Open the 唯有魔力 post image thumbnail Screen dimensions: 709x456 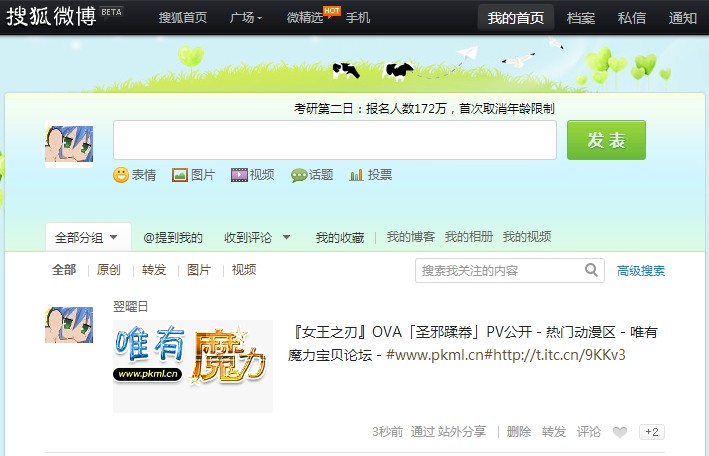(192, 366)
